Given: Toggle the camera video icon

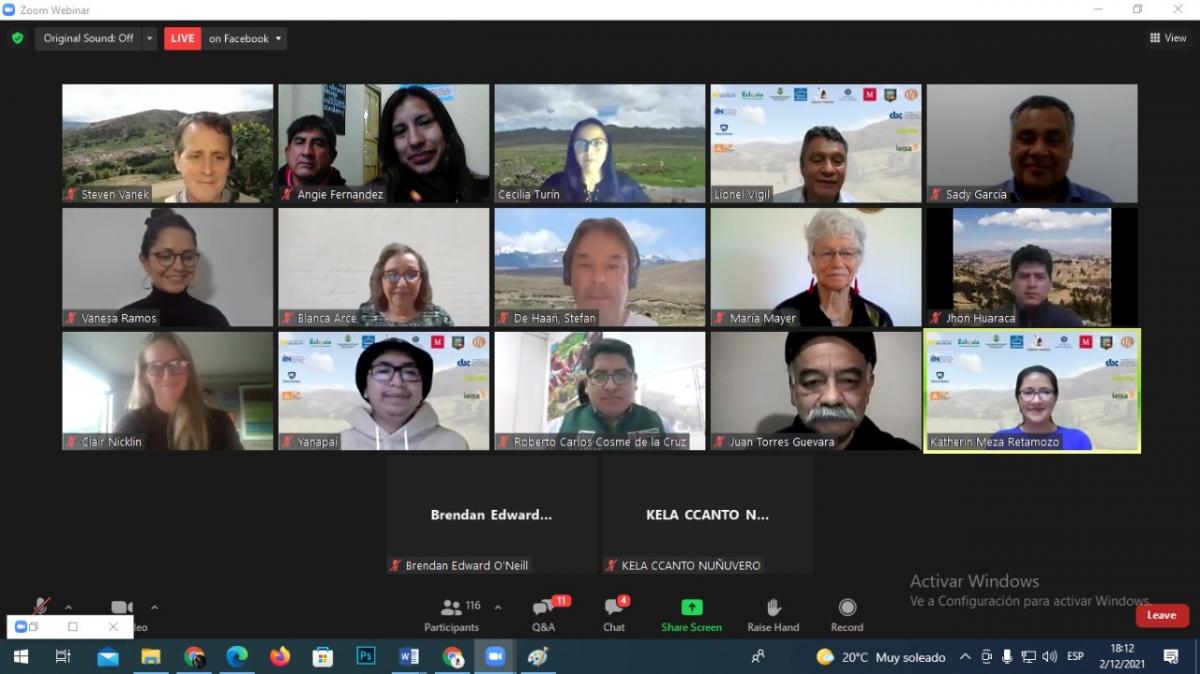Looking at the screenshot, I should pyautogui.click(x=122, y=608).
